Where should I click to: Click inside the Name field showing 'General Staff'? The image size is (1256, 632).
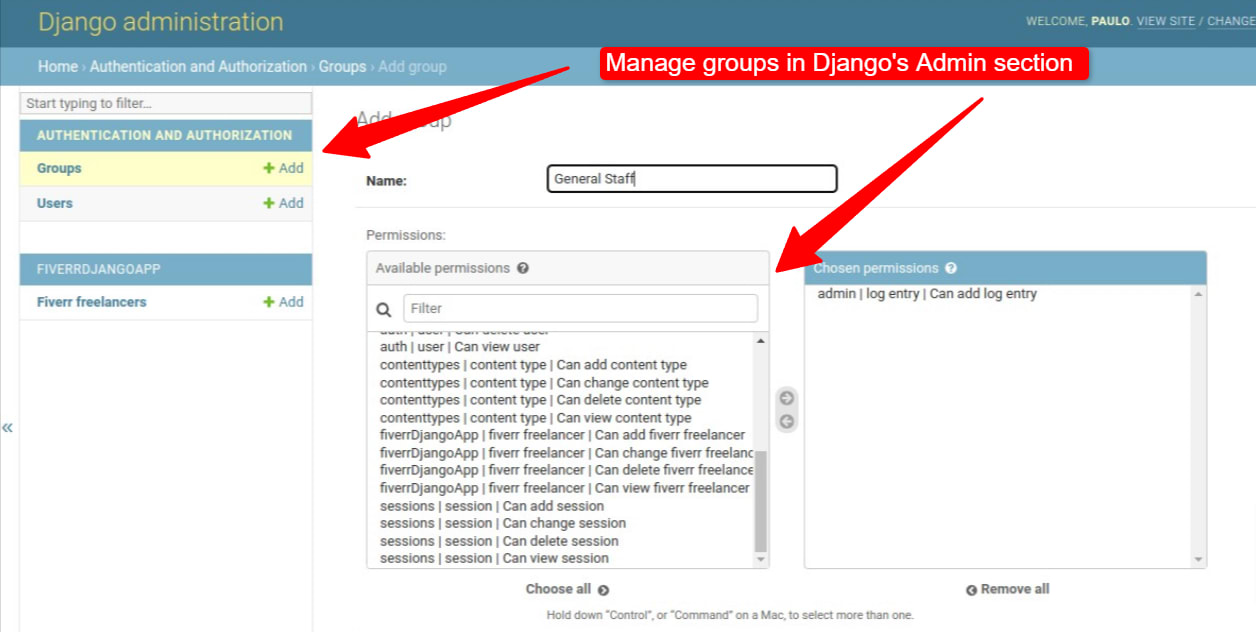pyautogui.click(x=691, y=178)
